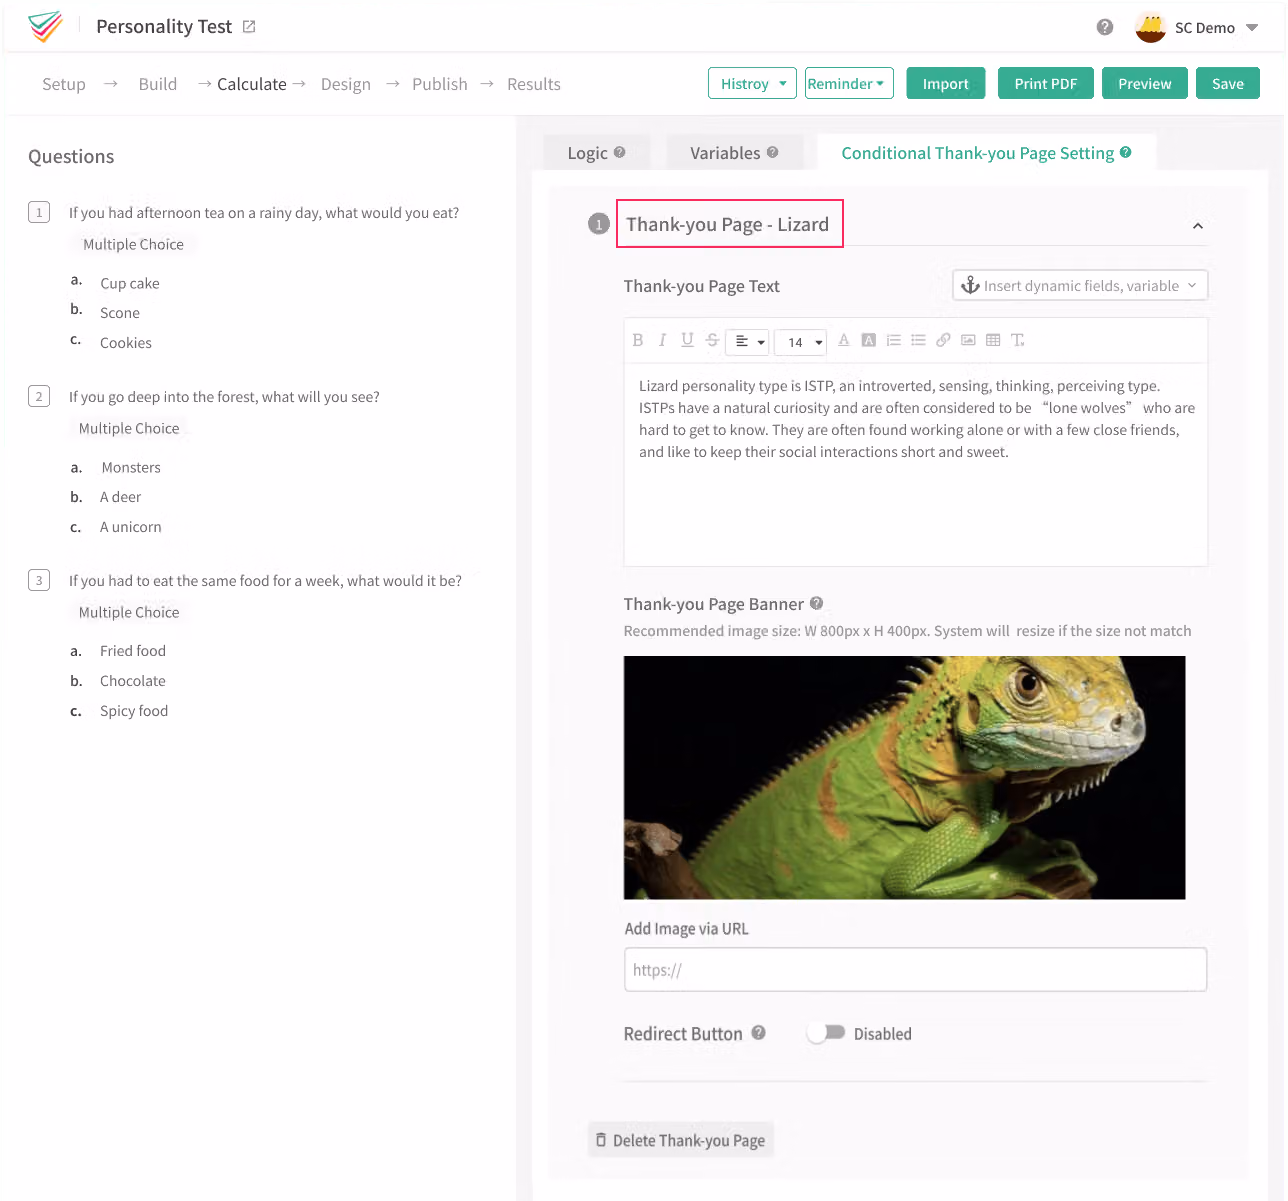Open the font size 14 dropdown

pos(801,342)
